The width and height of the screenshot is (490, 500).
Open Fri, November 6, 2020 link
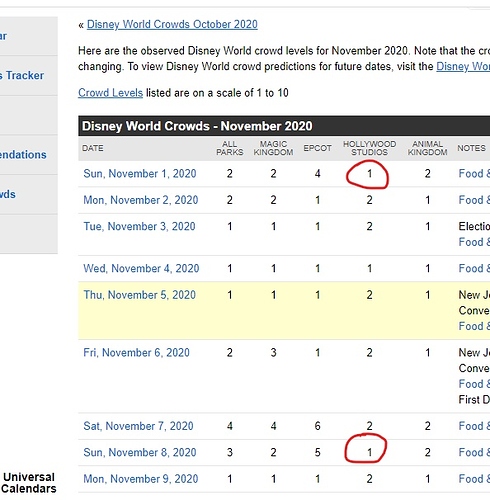(x=136, y=353)
